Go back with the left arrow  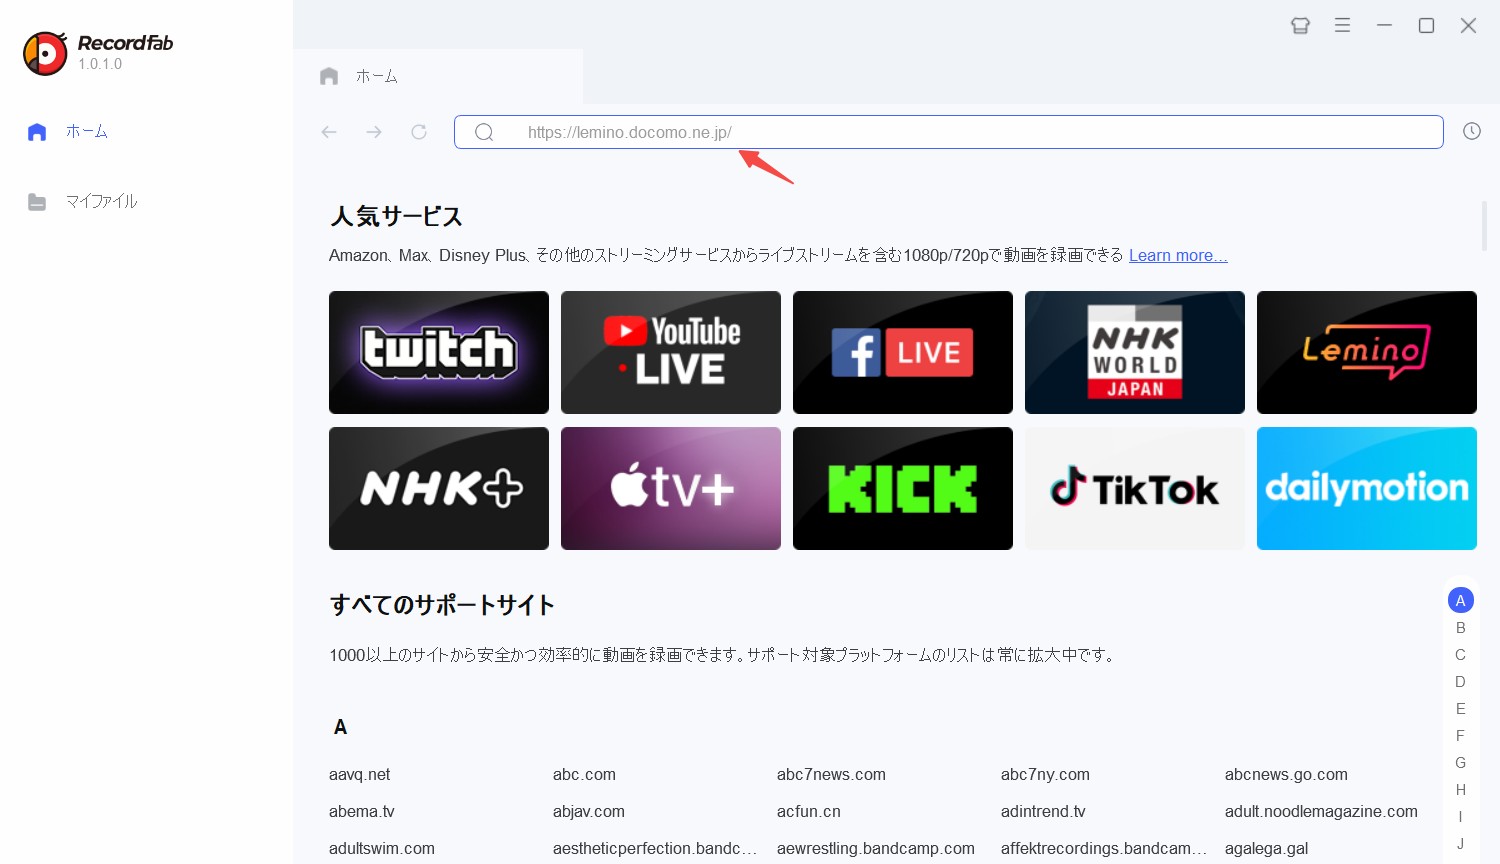click(x=329, y=132)
